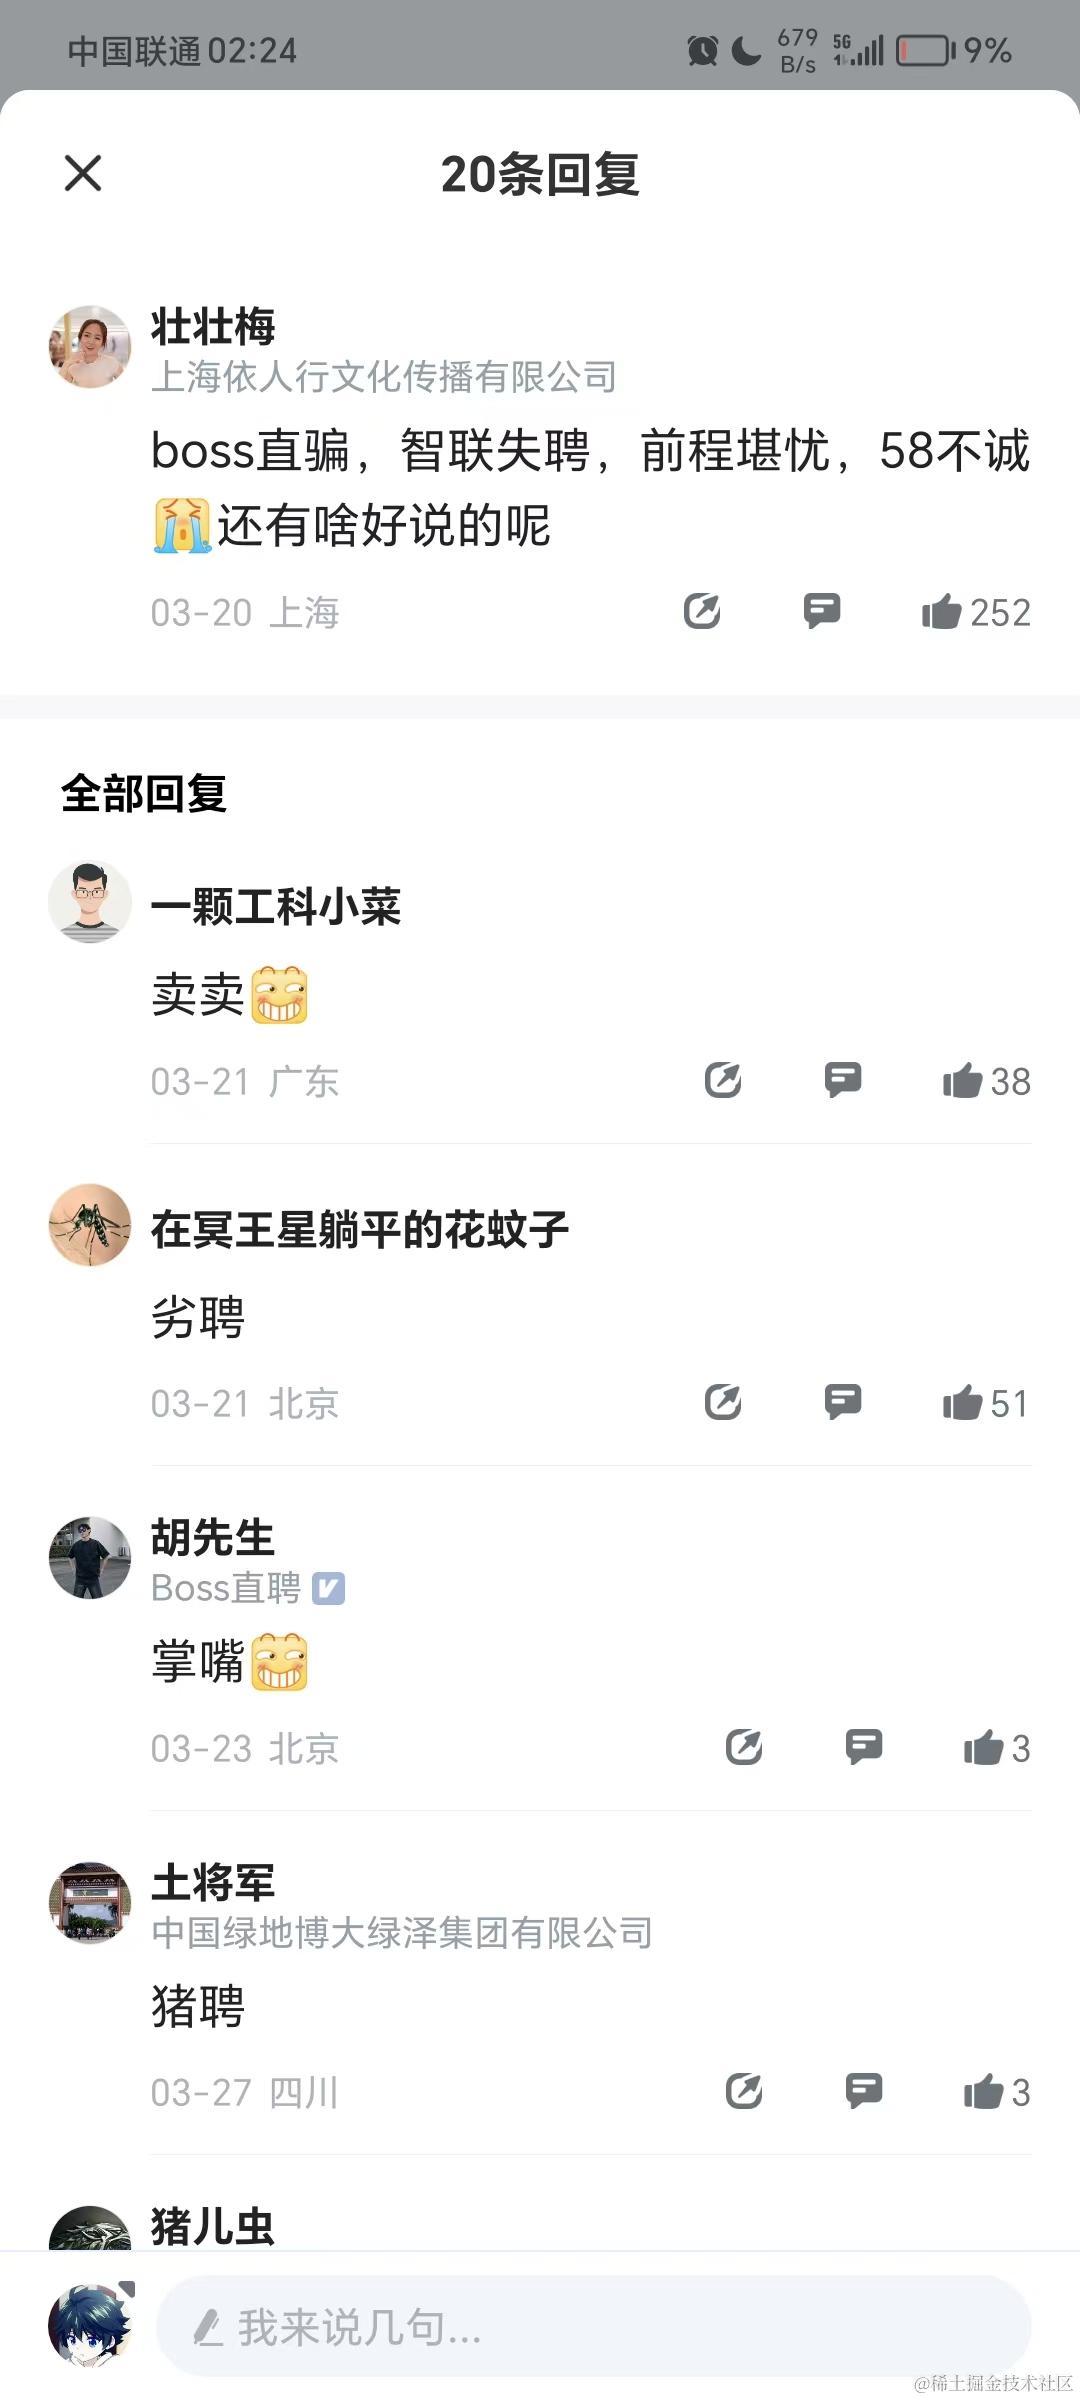This screenshot has height=2400, width=1080.
Task: Comment on the 劣聘 reply
Action: [x=843, y=1402]
